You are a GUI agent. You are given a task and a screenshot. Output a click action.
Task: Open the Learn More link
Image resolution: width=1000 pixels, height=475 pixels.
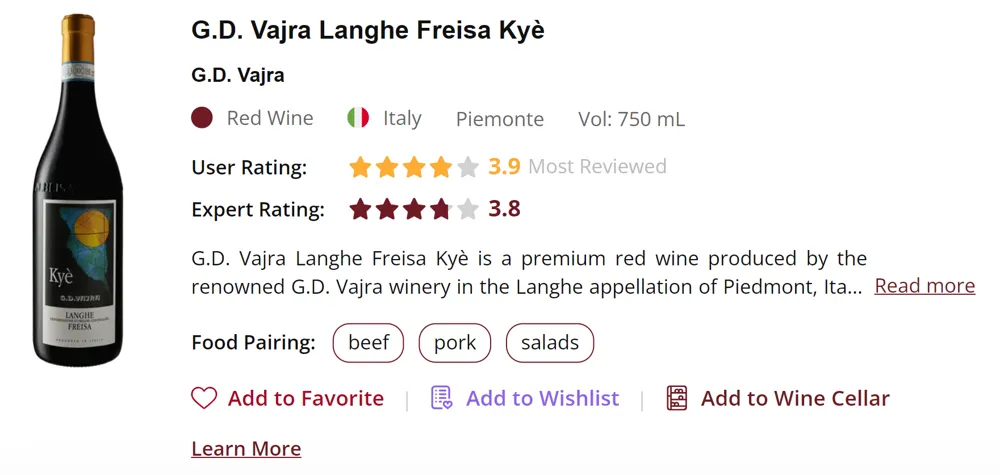click(x=246, y=448)
